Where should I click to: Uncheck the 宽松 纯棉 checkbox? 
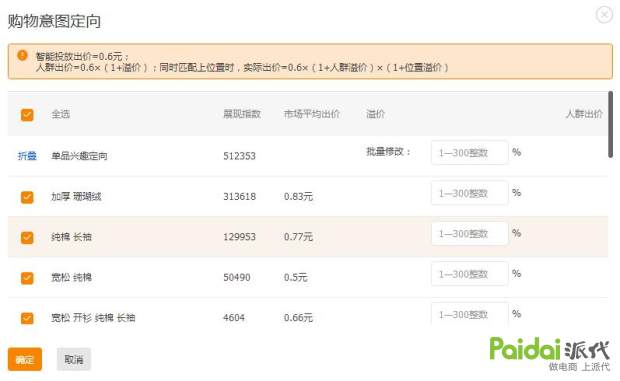(27, 278)
